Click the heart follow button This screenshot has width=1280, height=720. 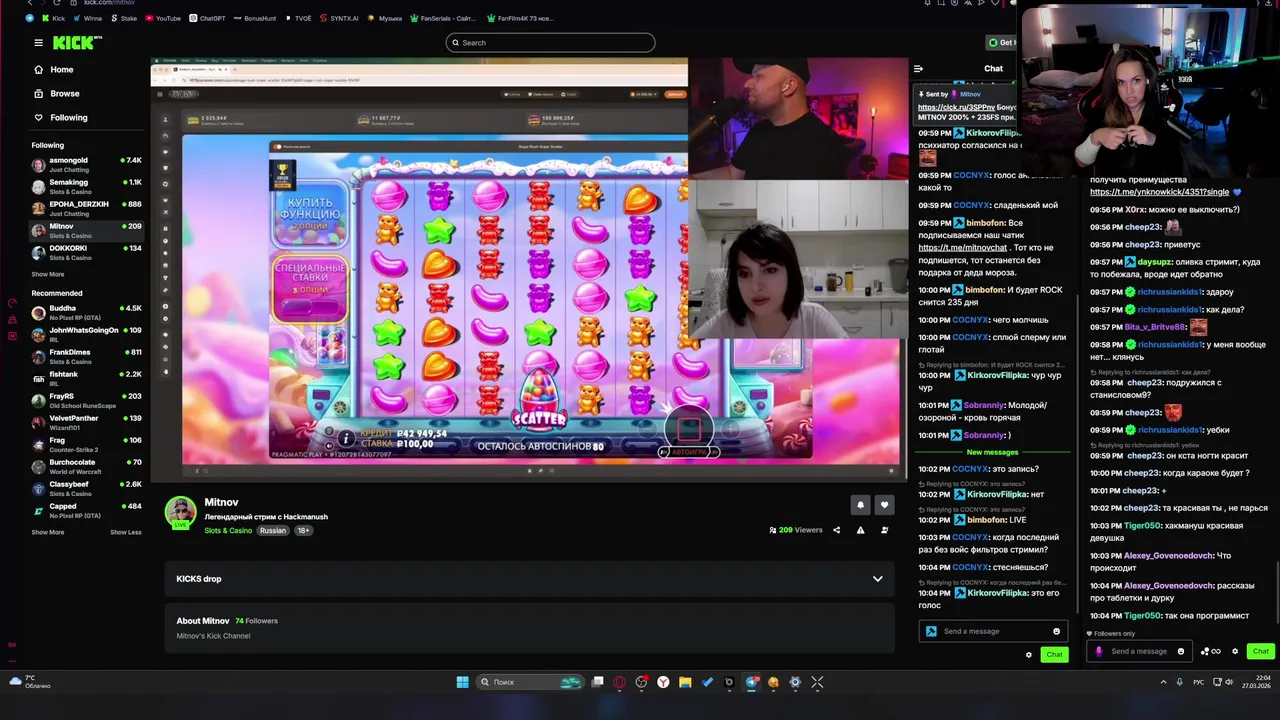tap(884, 505)
